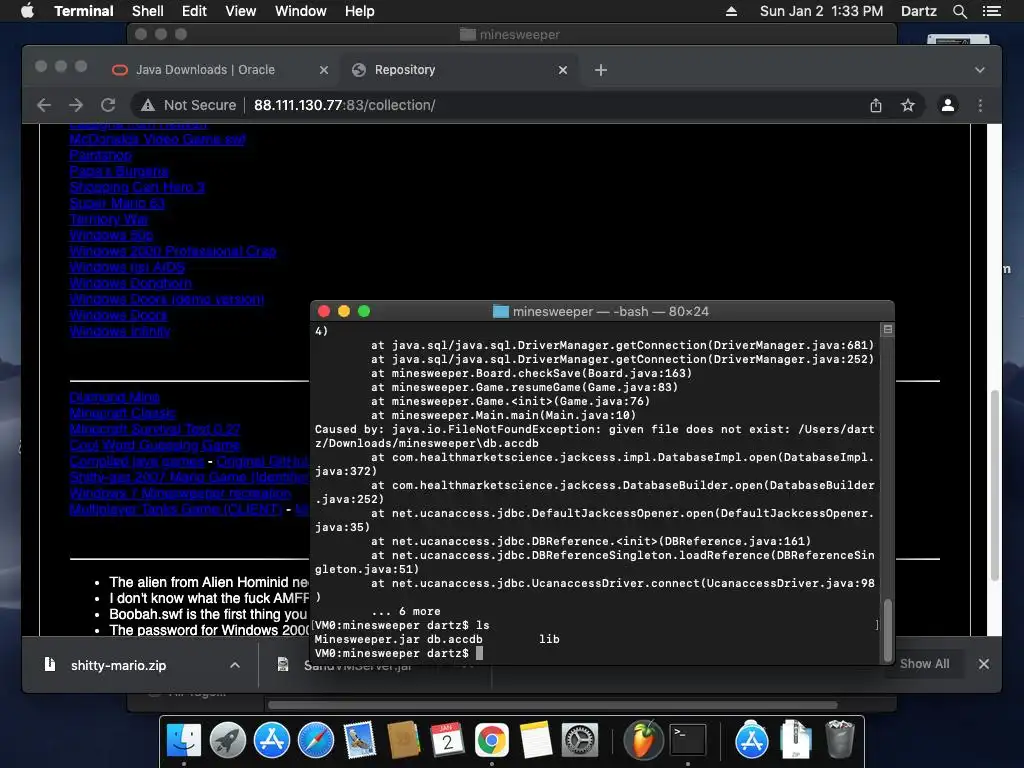Open Launchpad rocket icon in dock

tap(227, 740)
